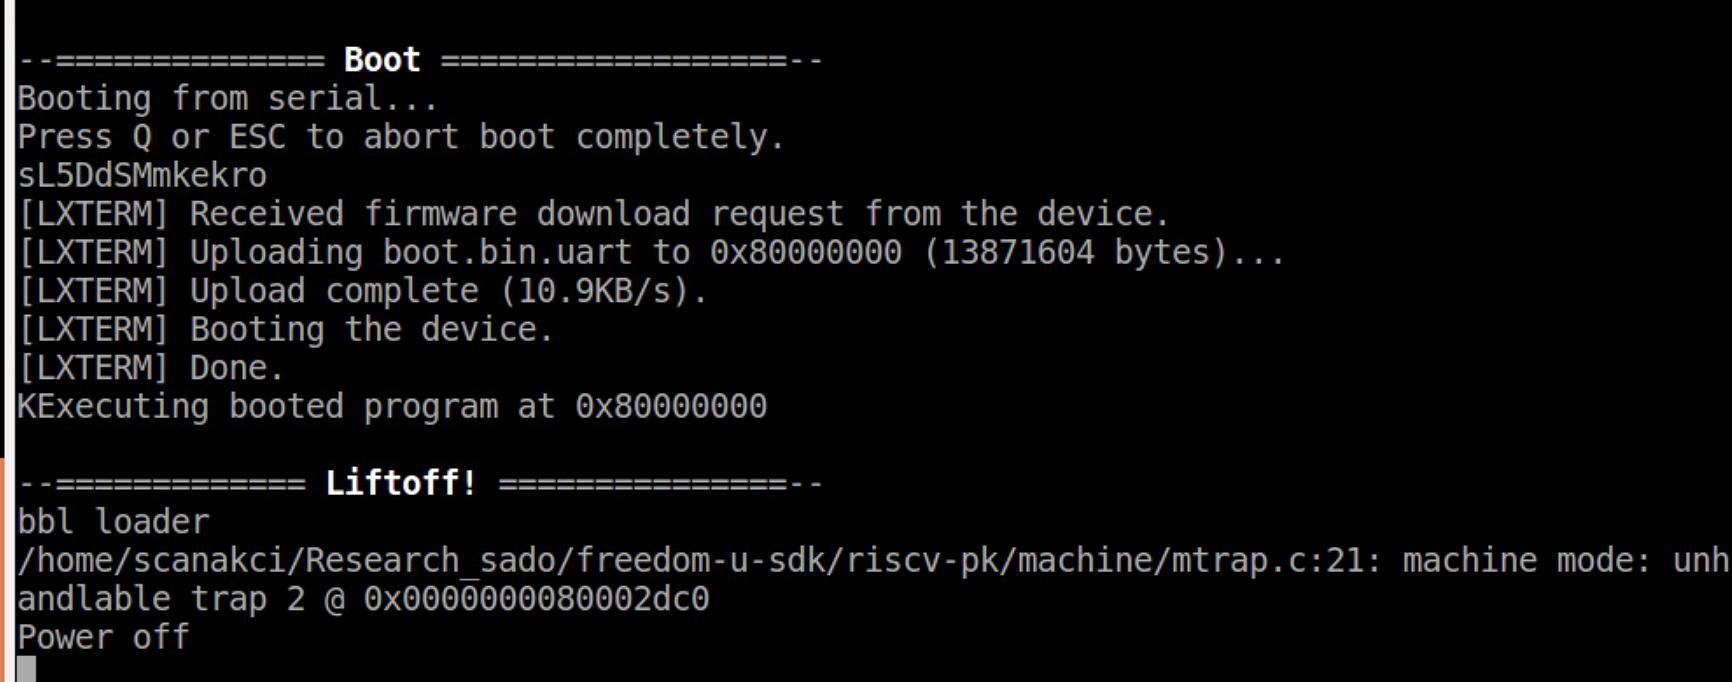Click the "[LXTERM] Done." line
Viewport: 1732px width, 682px height.
coord(150,368)
